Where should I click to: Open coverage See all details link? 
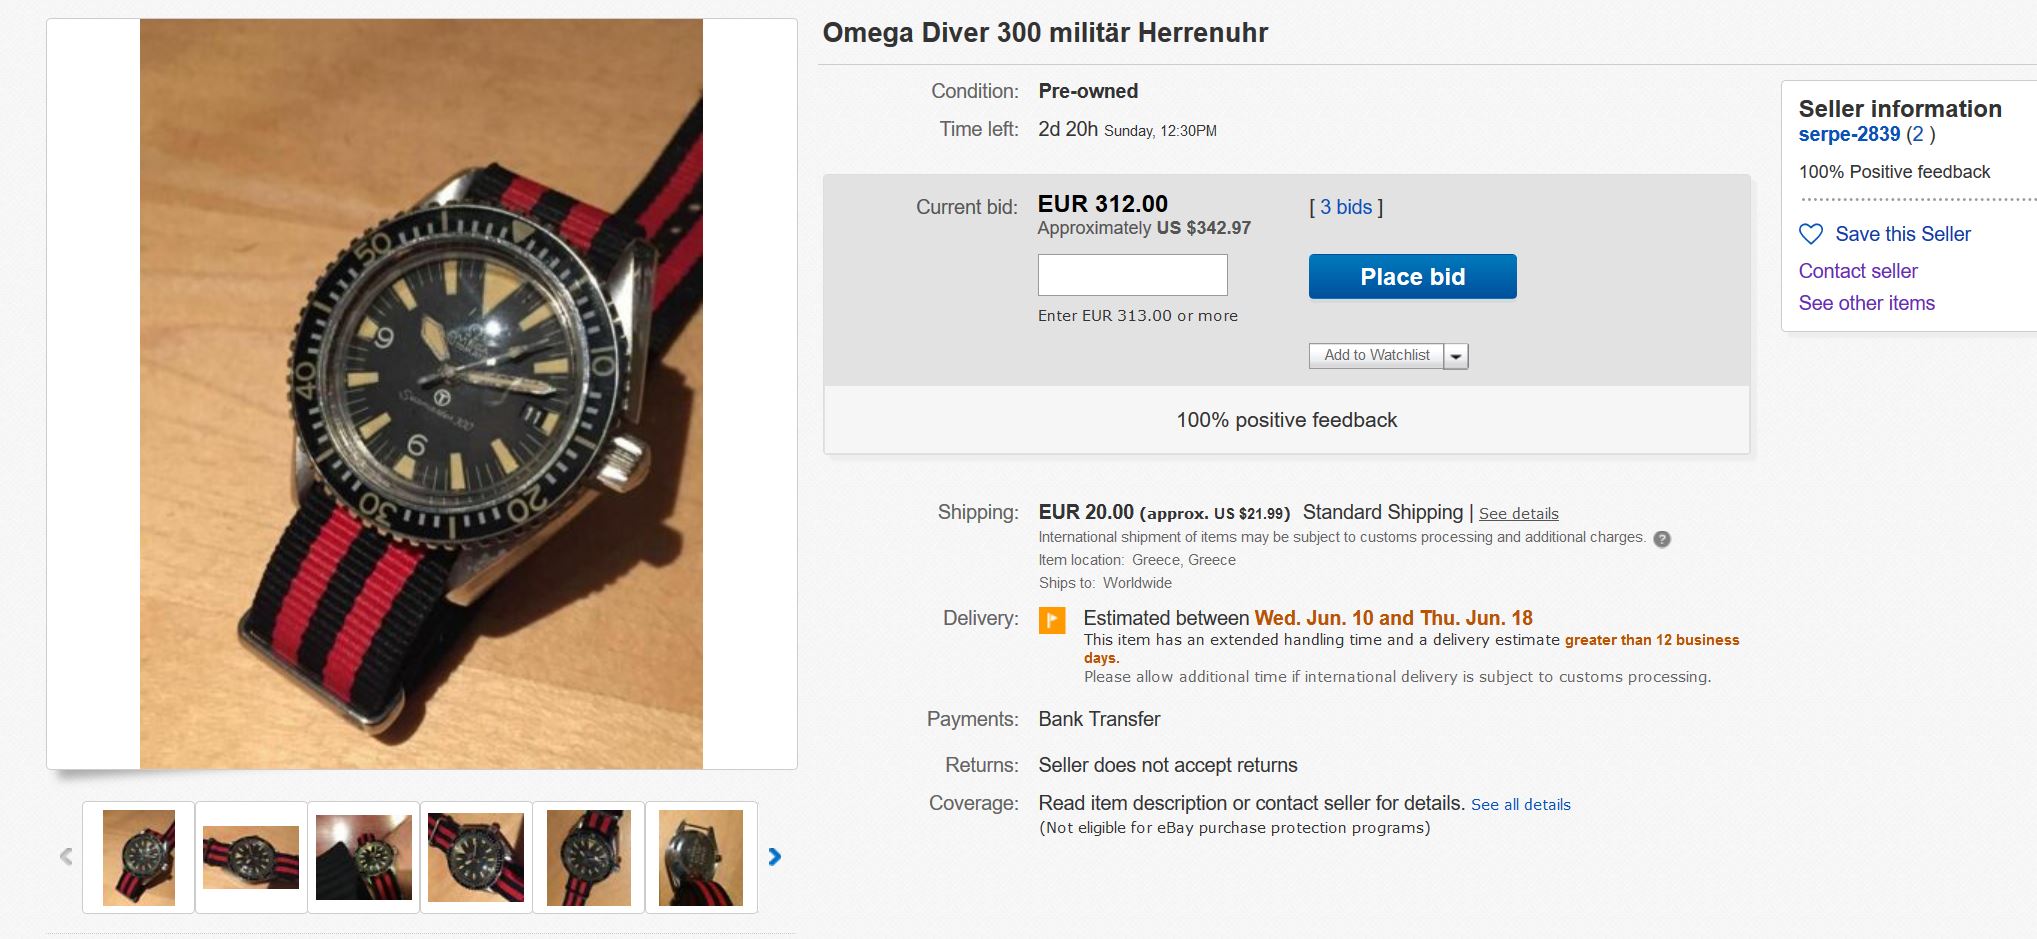1520,805
